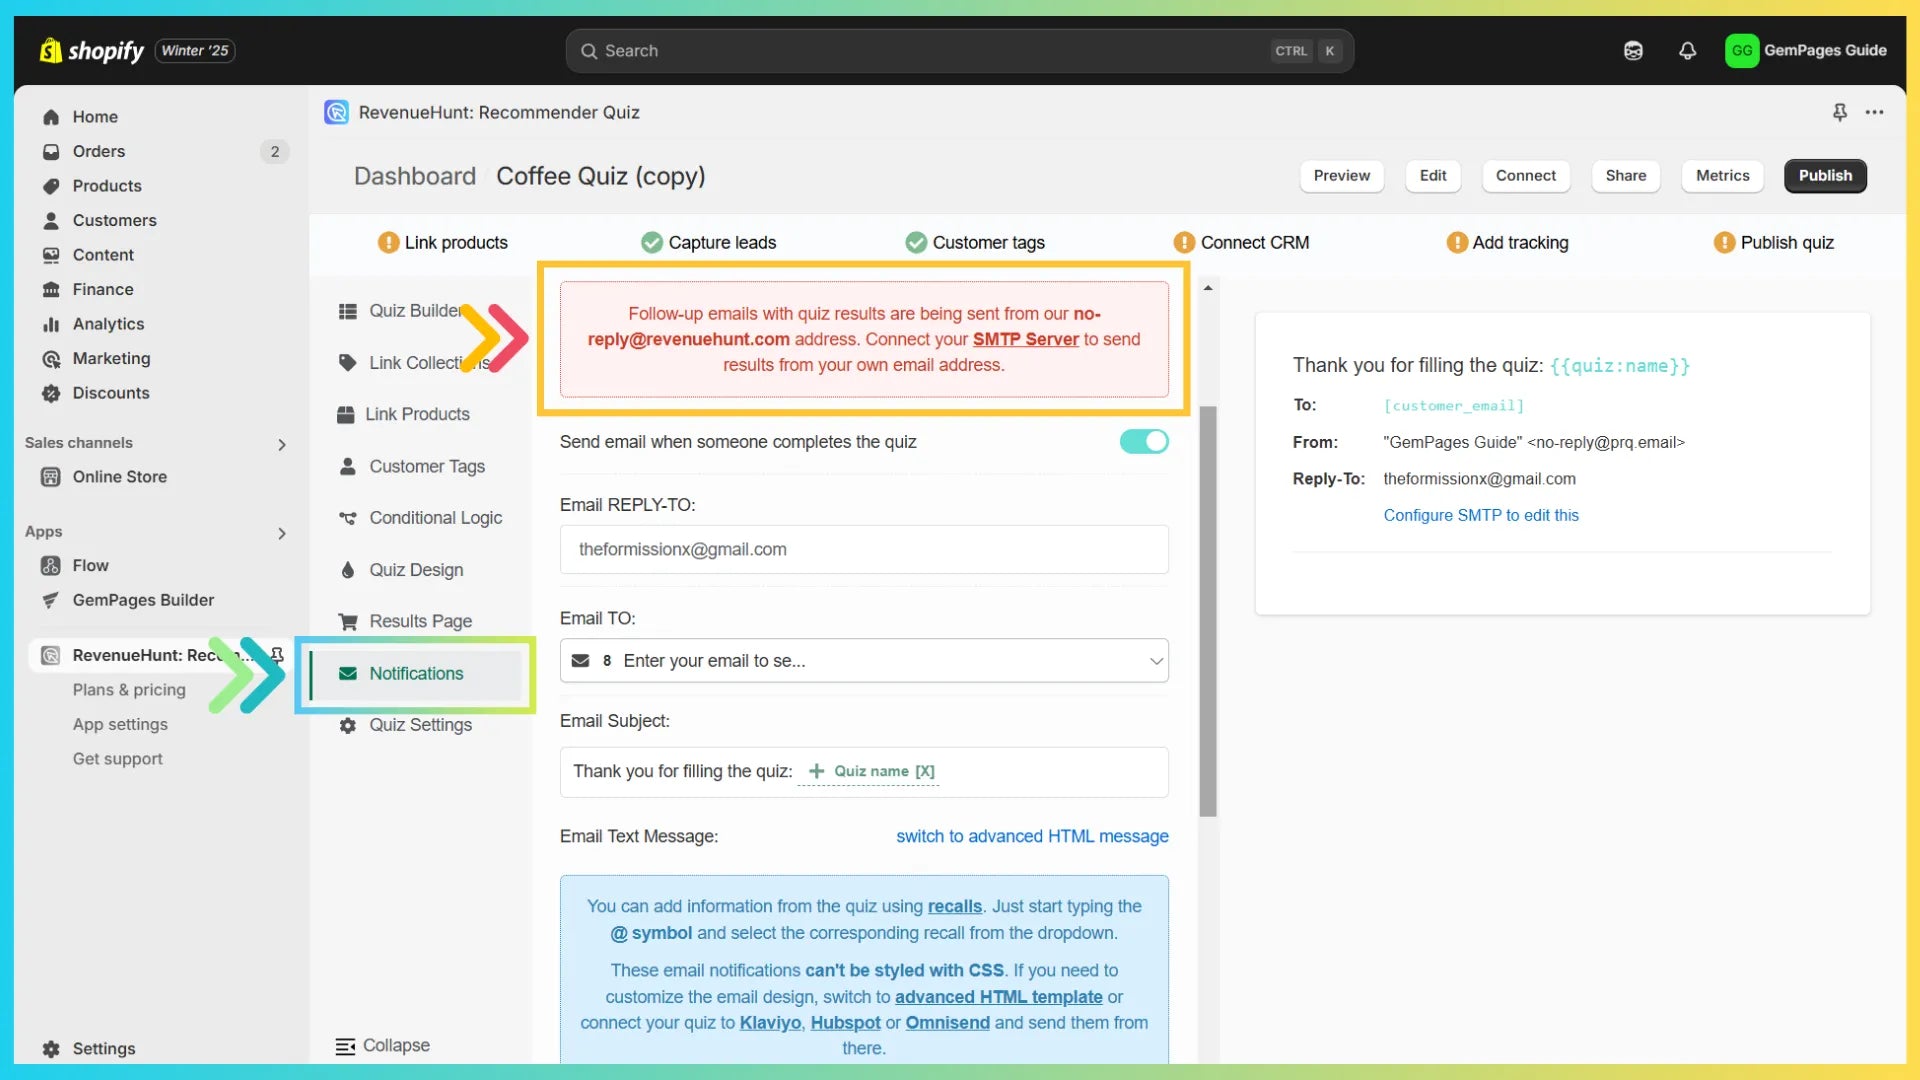Click the Orders inbox icon
The width and height of the screenshot is (1920, 1080).
pyautogui.click(x=51, y=151)
